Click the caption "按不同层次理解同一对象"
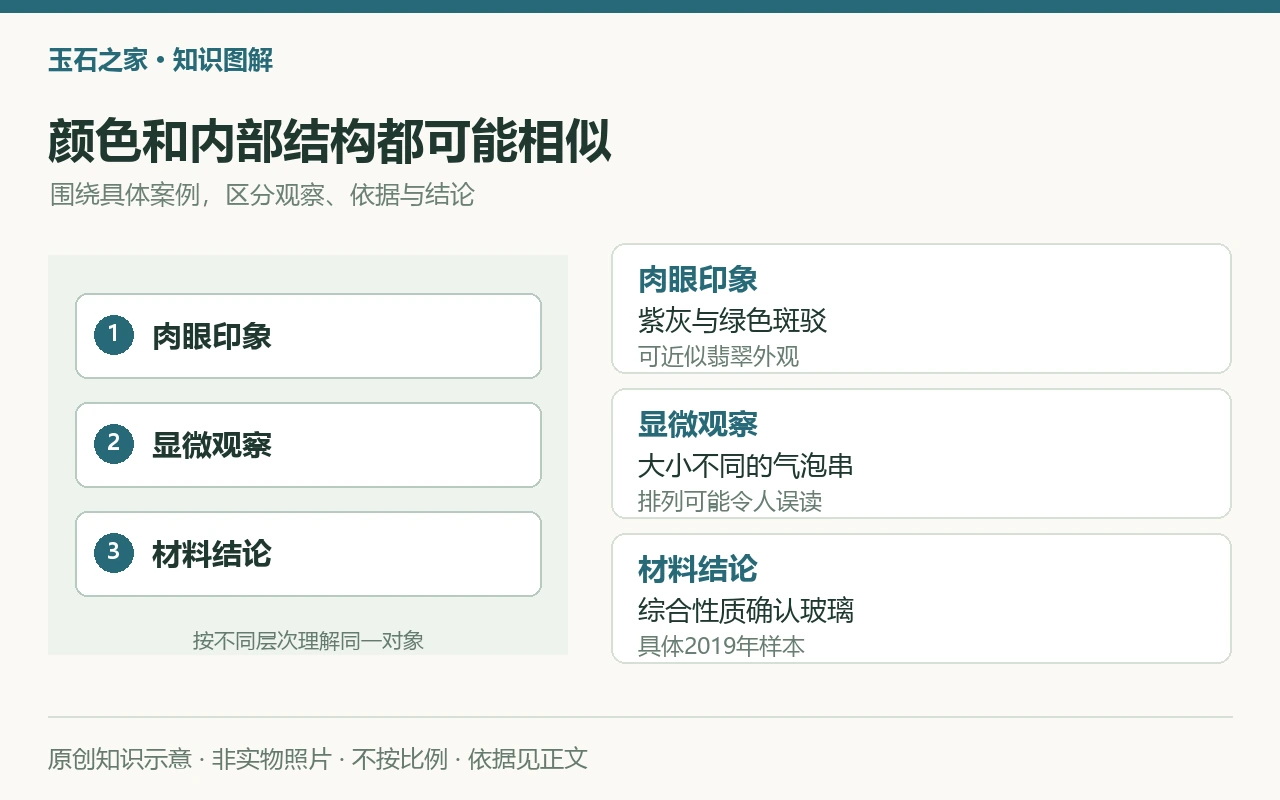 [308, 641]
